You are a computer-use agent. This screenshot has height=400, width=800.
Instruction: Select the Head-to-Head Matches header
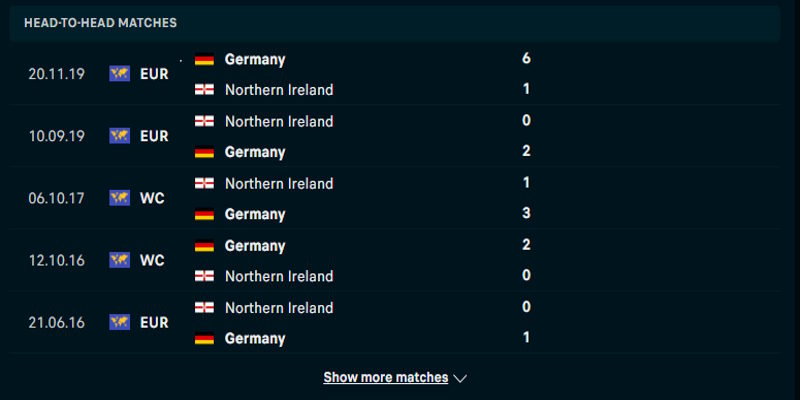(x=100, y=22)
